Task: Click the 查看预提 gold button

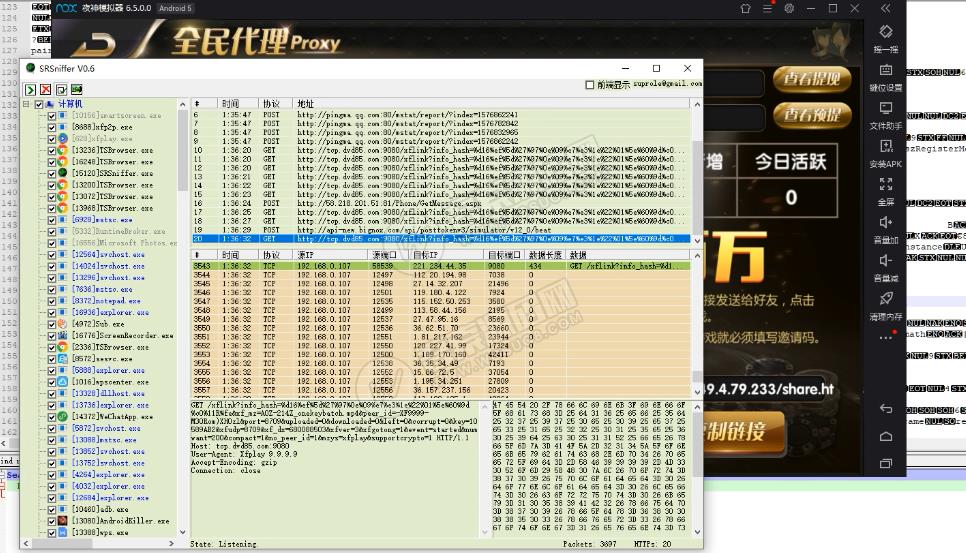Action: [x=812, y=115]
